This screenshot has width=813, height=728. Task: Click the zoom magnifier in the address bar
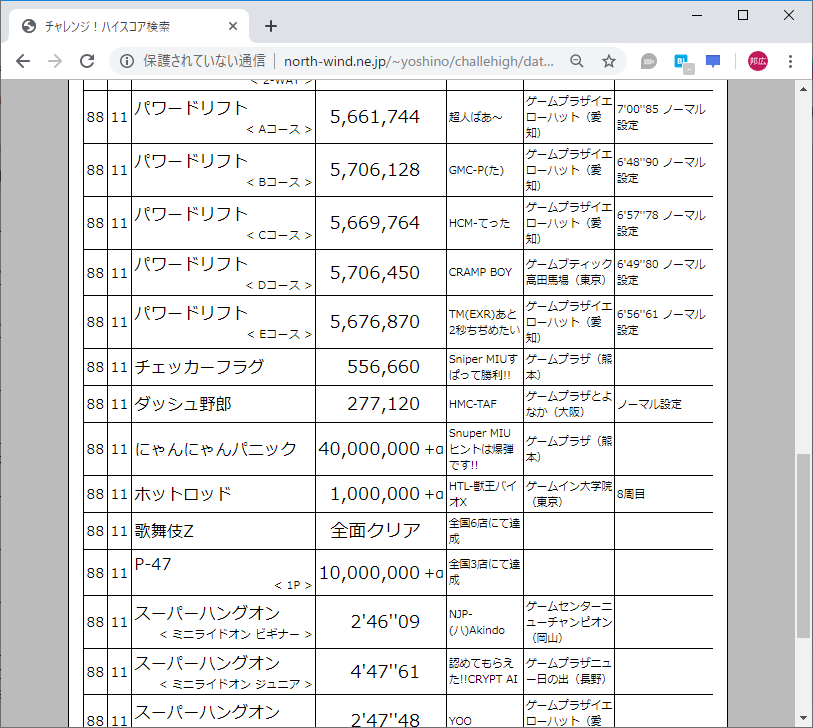click(x=577, y=61)
